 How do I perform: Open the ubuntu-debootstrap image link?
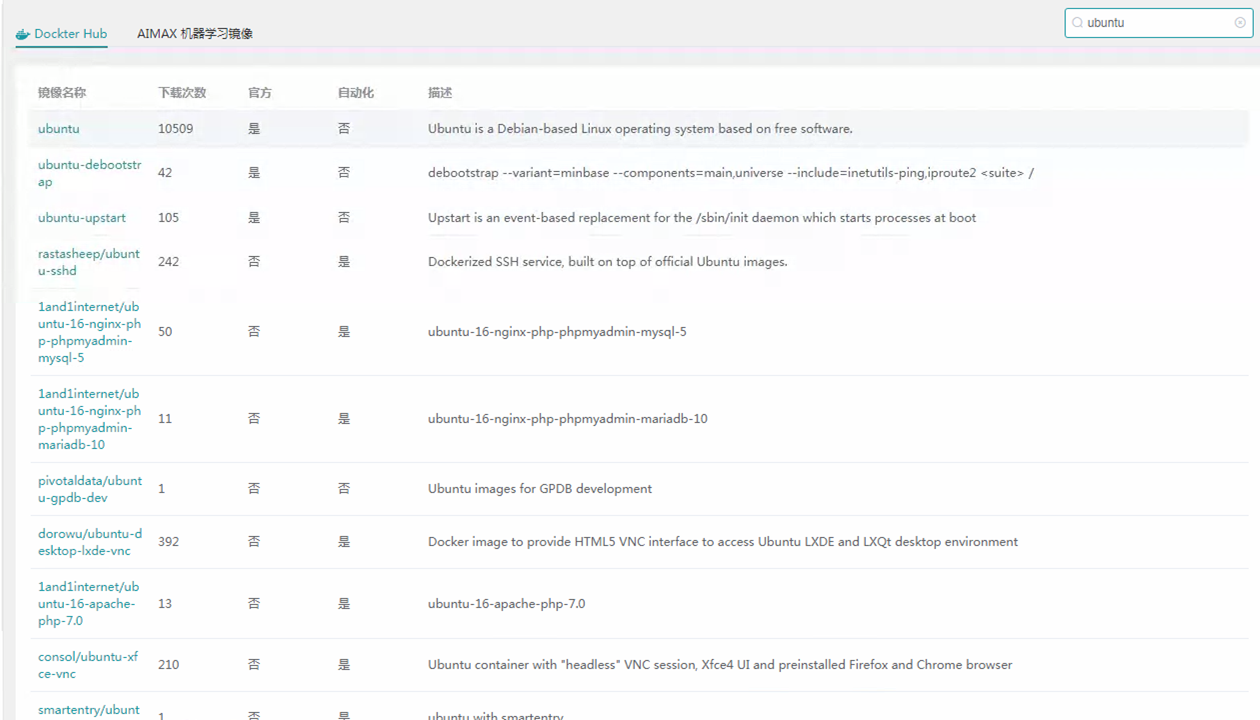click(90, 173)
